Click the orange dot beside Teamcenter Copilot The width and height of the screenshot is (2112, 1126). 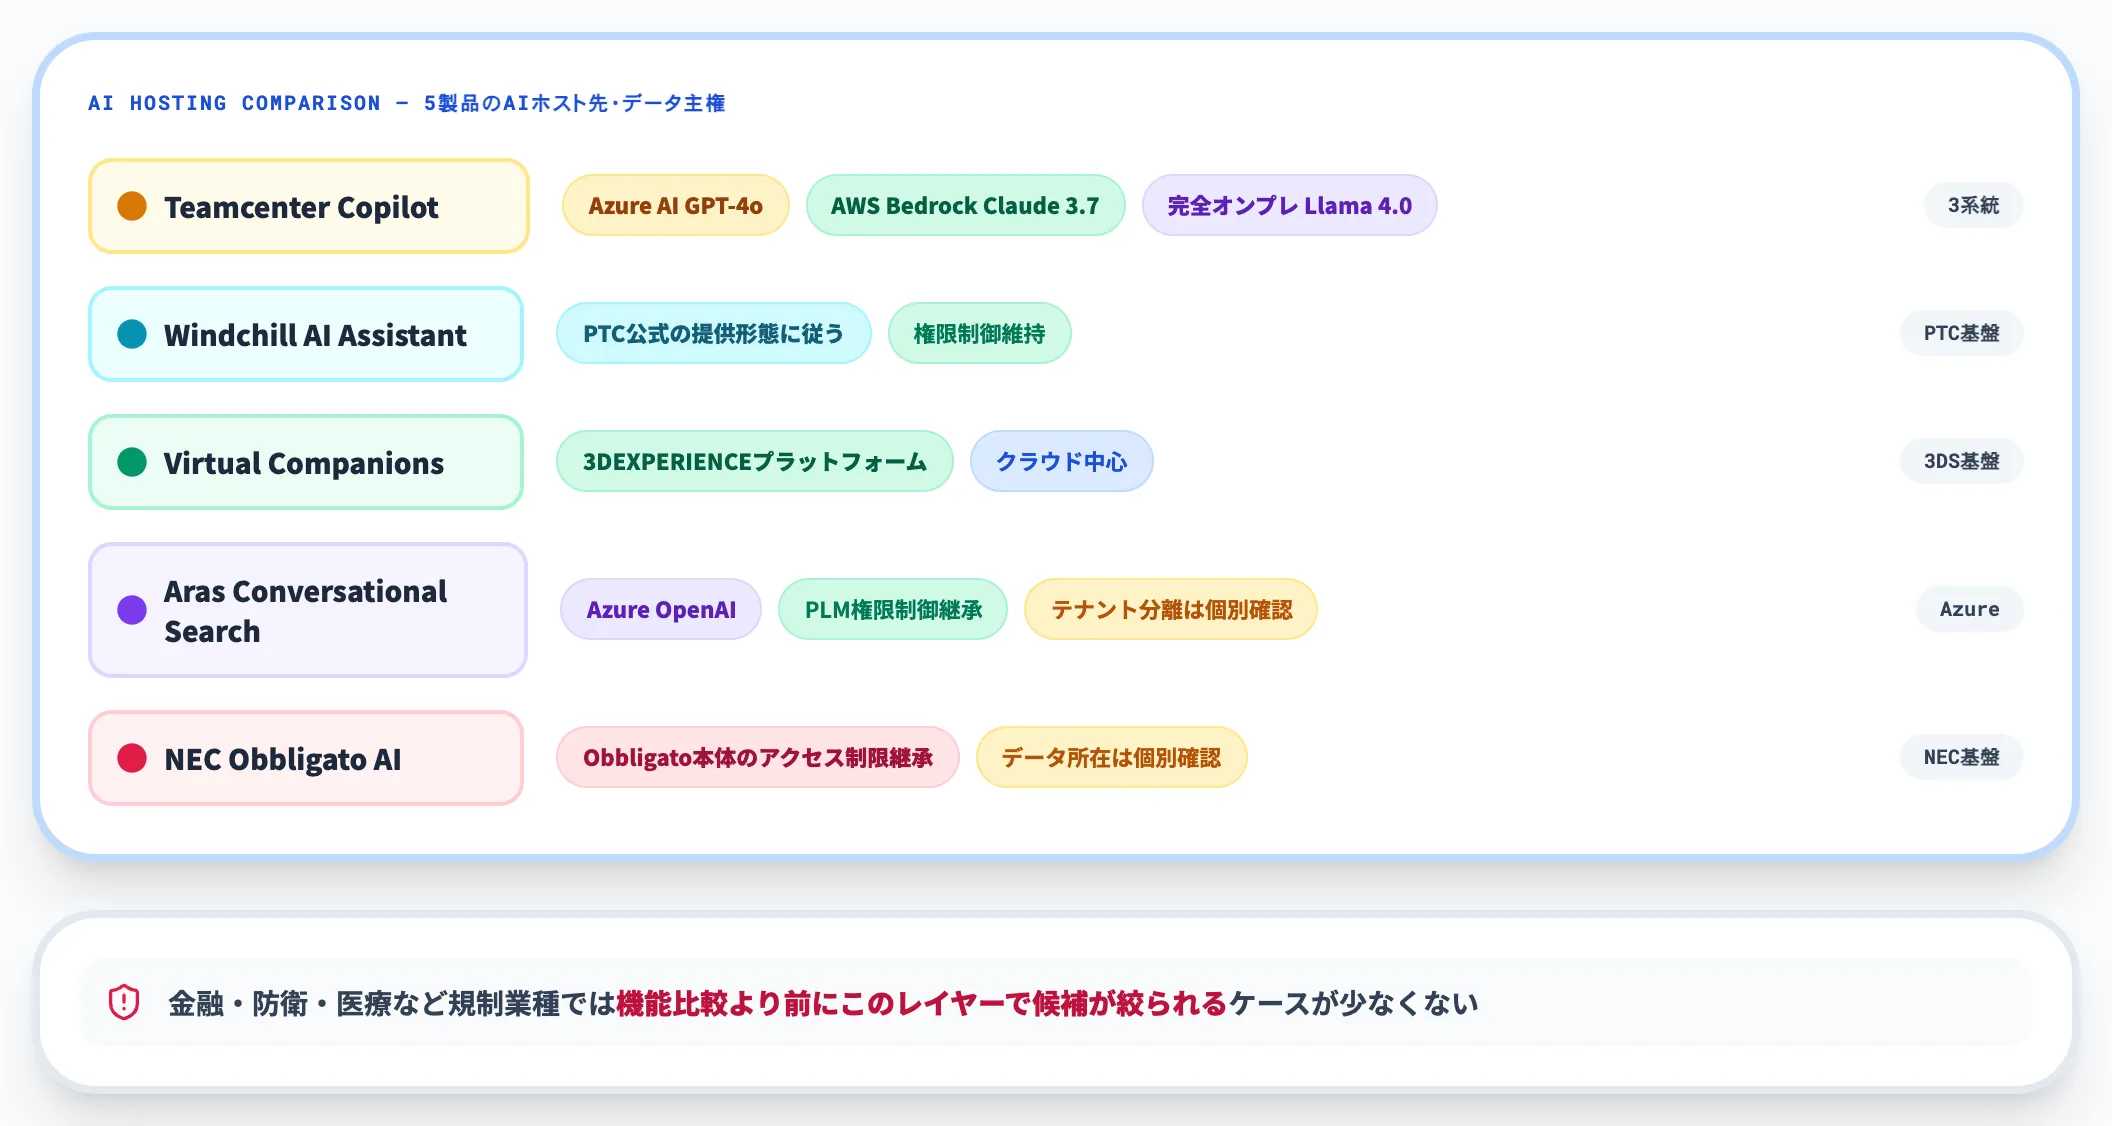tap(132, 206)
